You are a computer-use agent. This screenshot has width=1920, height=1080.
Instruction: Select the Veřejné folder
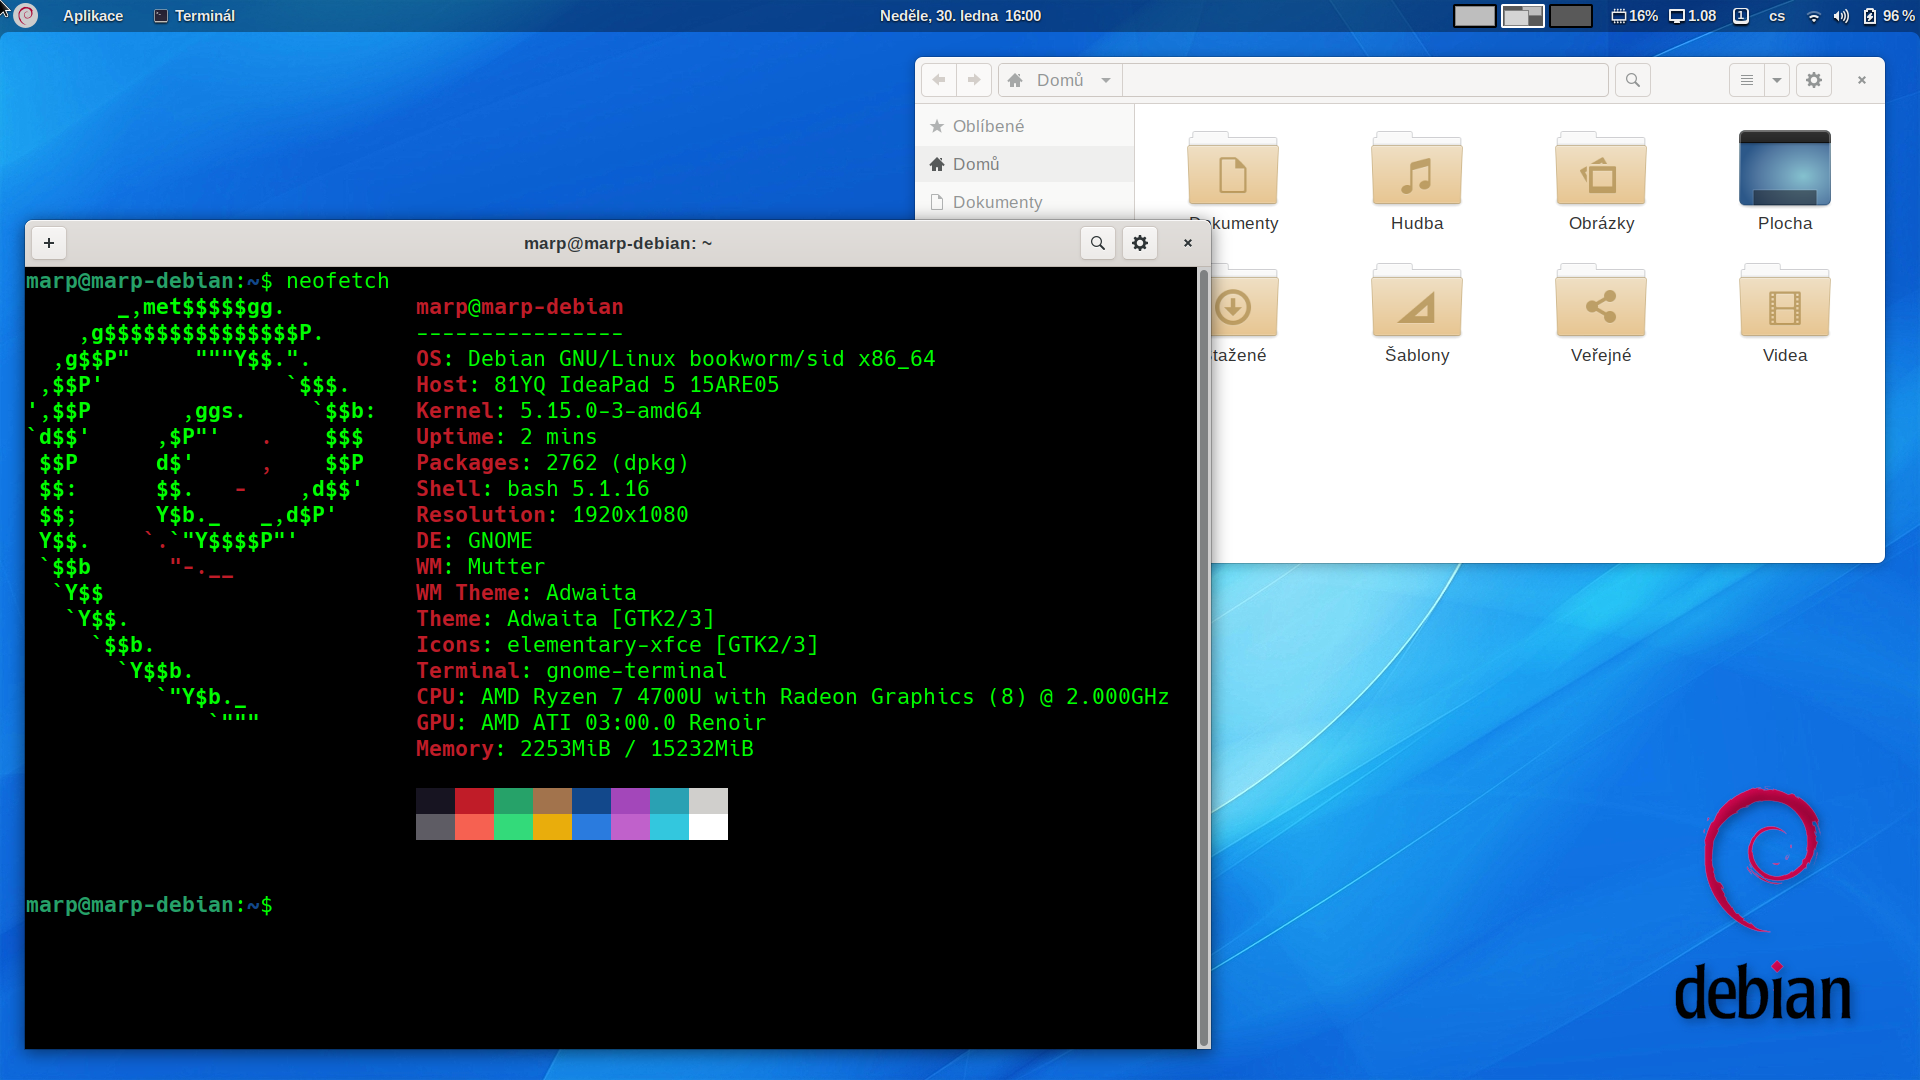pos(1601,313)
